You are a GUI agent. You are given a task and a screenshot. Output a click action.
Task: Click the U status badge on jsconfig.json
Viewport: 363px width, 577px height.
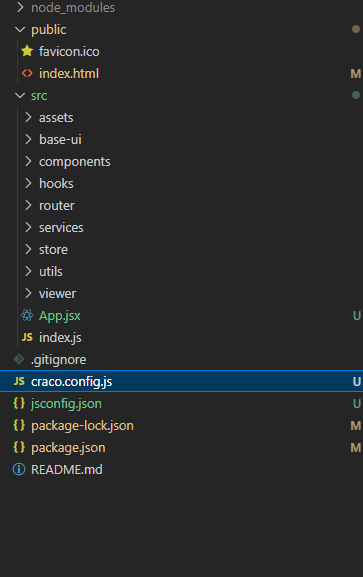tap(357, 404)
